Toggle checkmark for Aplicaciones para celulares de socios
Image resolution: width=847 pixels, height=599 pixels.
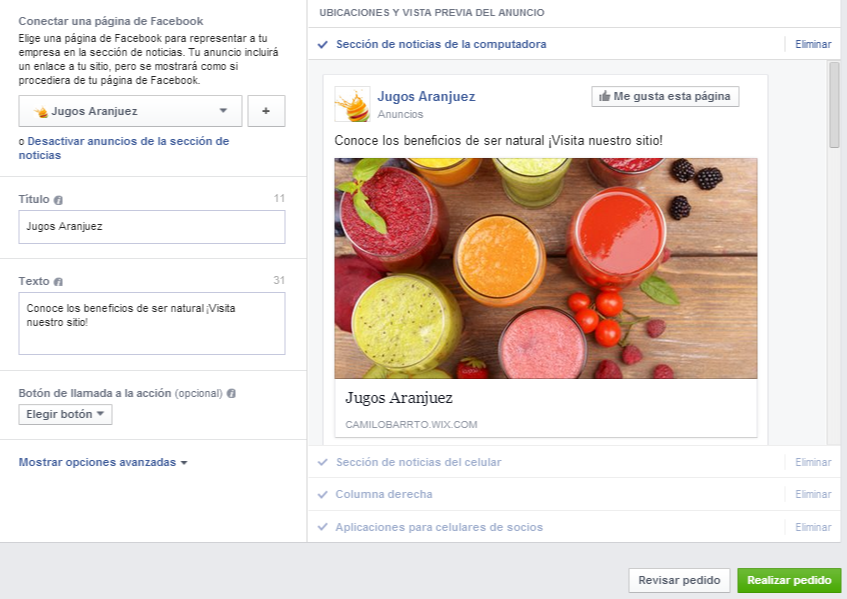(x=322, y=527)
